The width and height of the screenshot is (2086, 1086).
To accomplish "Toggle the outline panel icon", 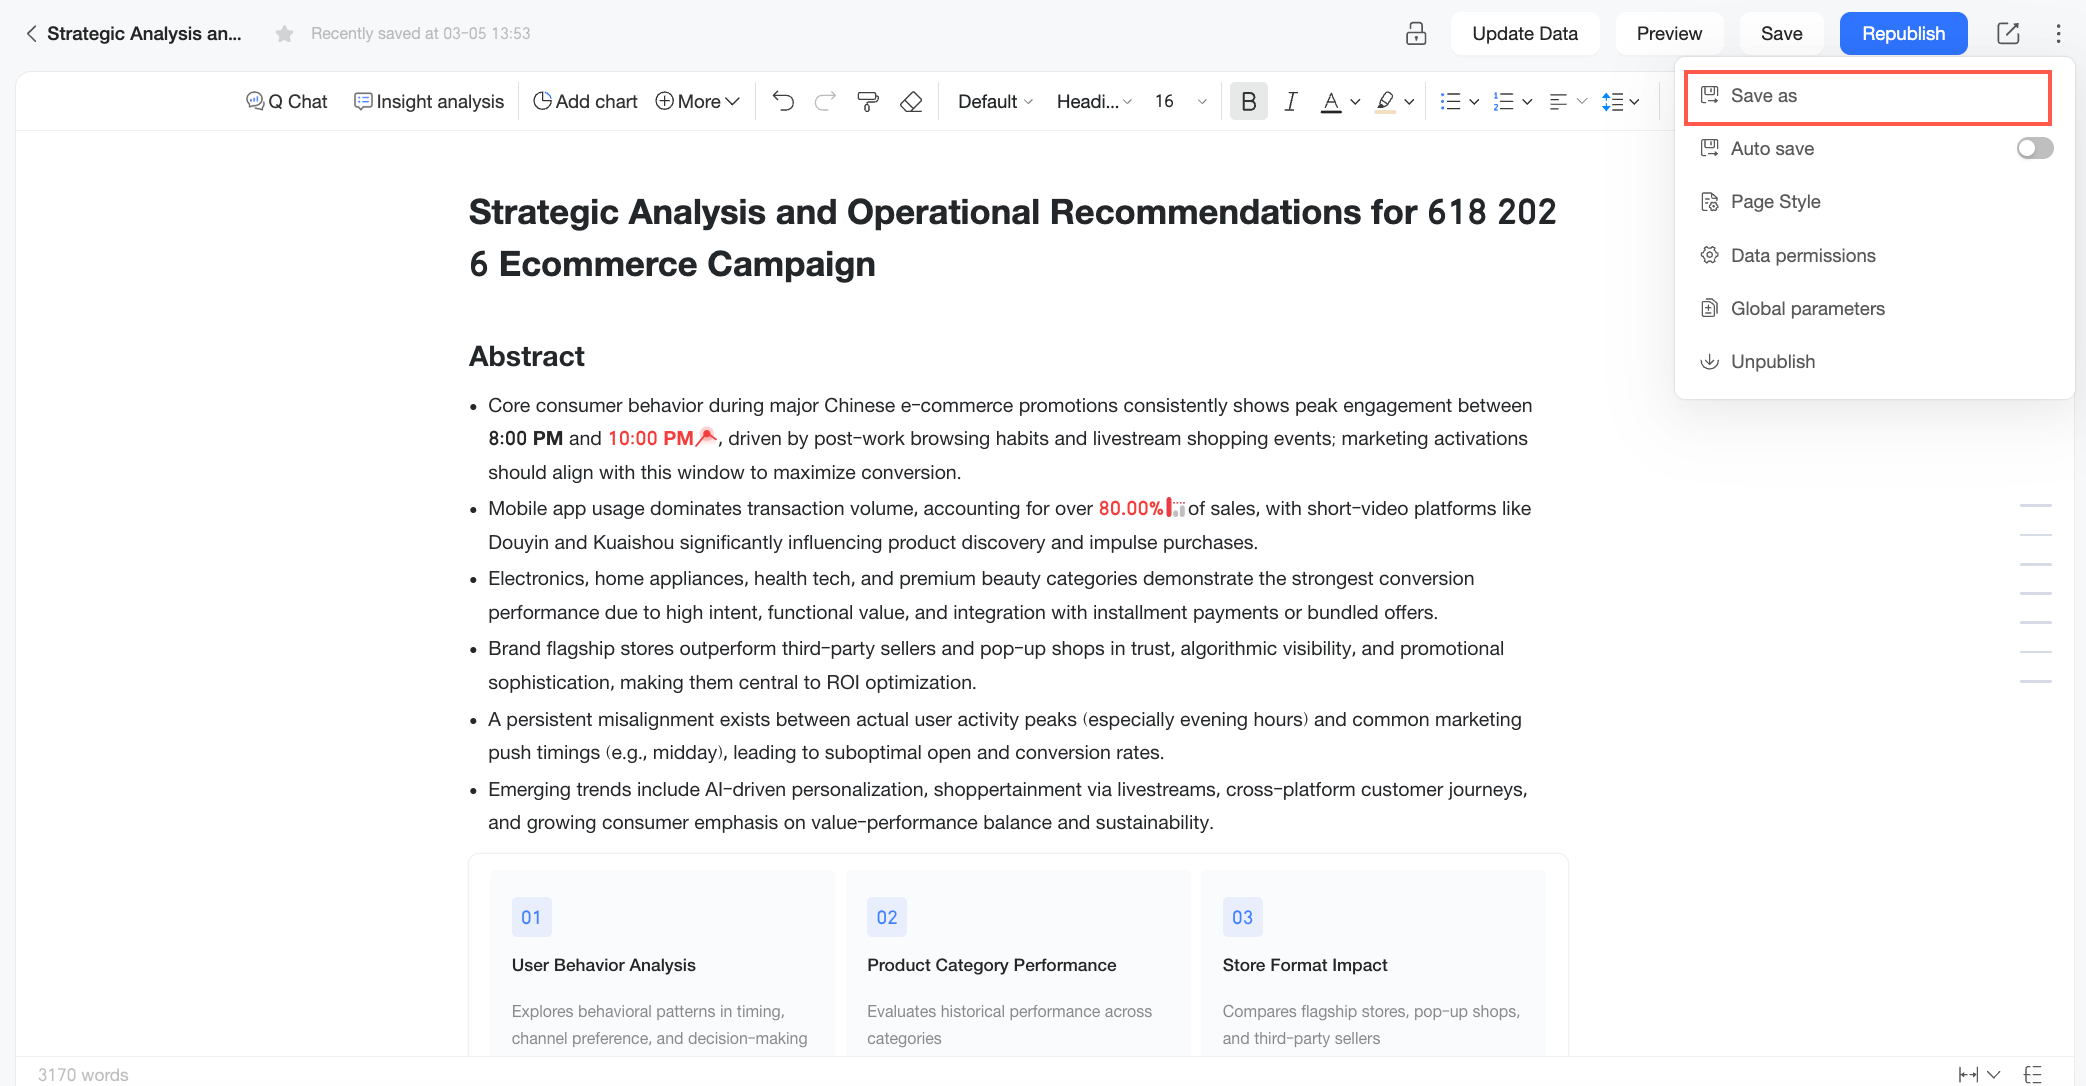I will coord(2033,1074).
